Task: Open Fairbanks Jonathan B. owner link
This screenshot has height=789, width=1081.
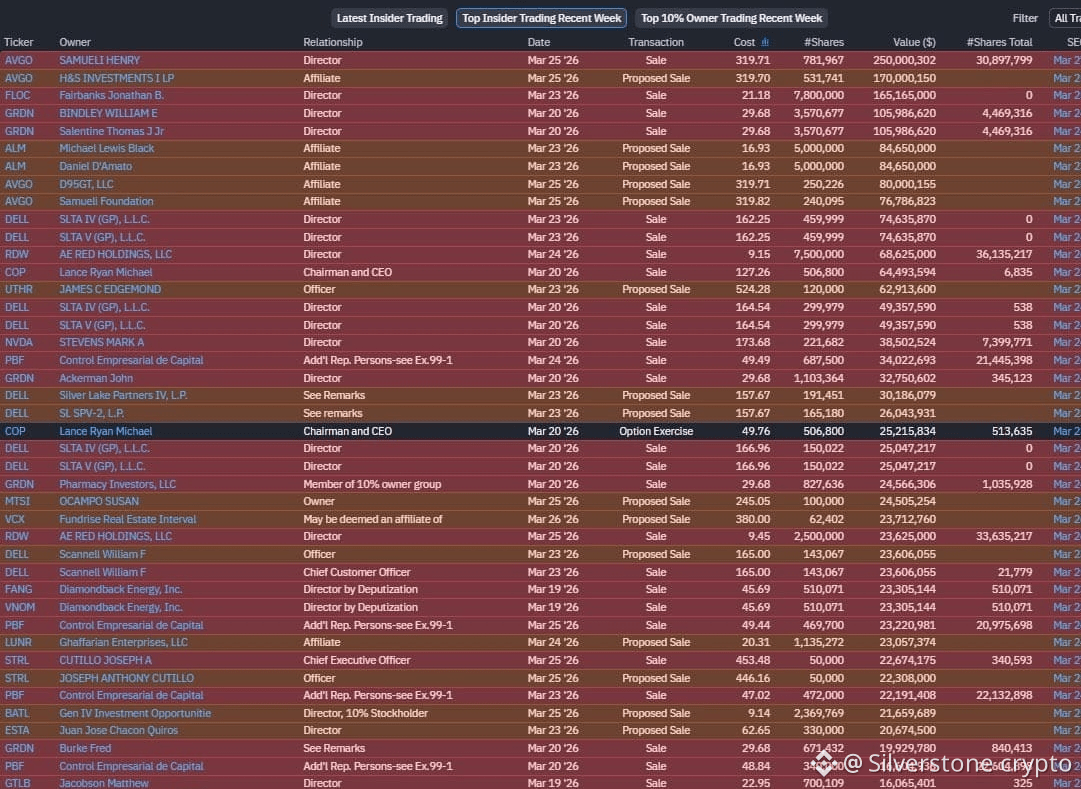Action: tap(112, 95)
